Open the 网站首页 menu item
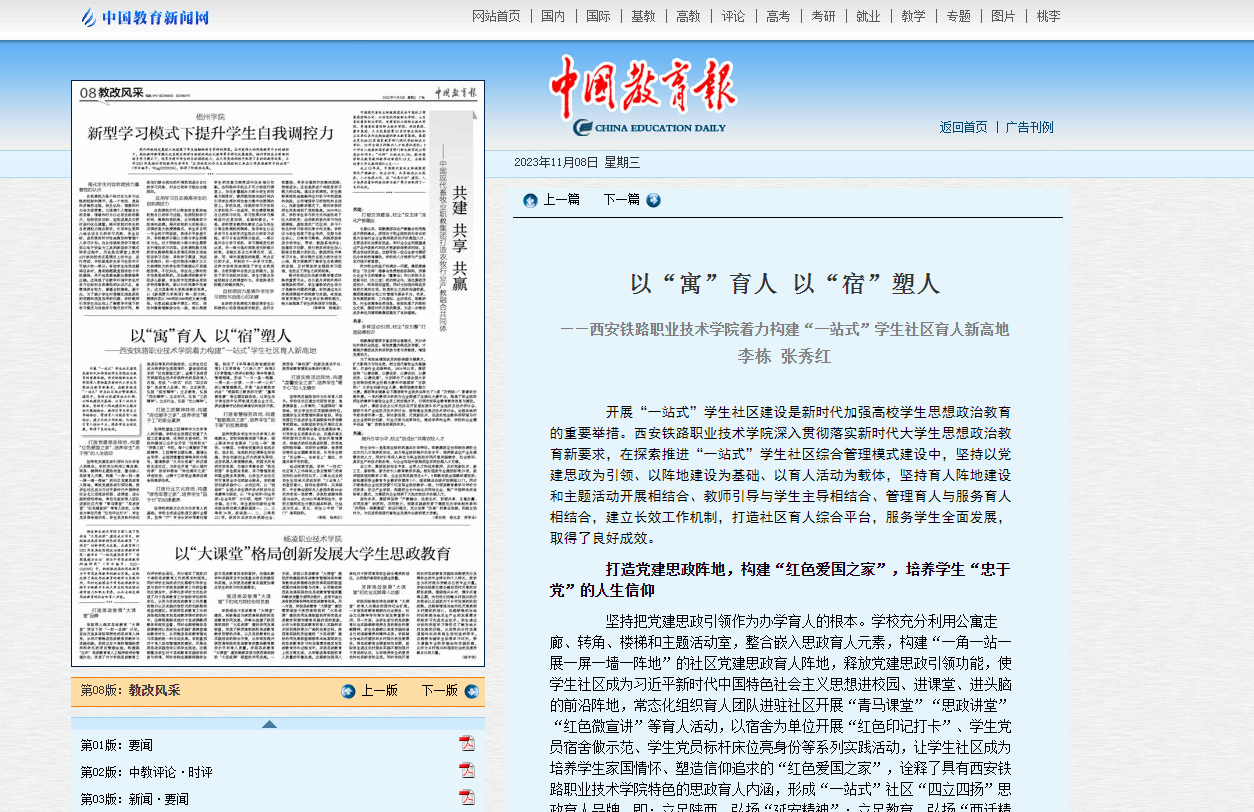Screen dimensions: 1254x812 [496, 16]
